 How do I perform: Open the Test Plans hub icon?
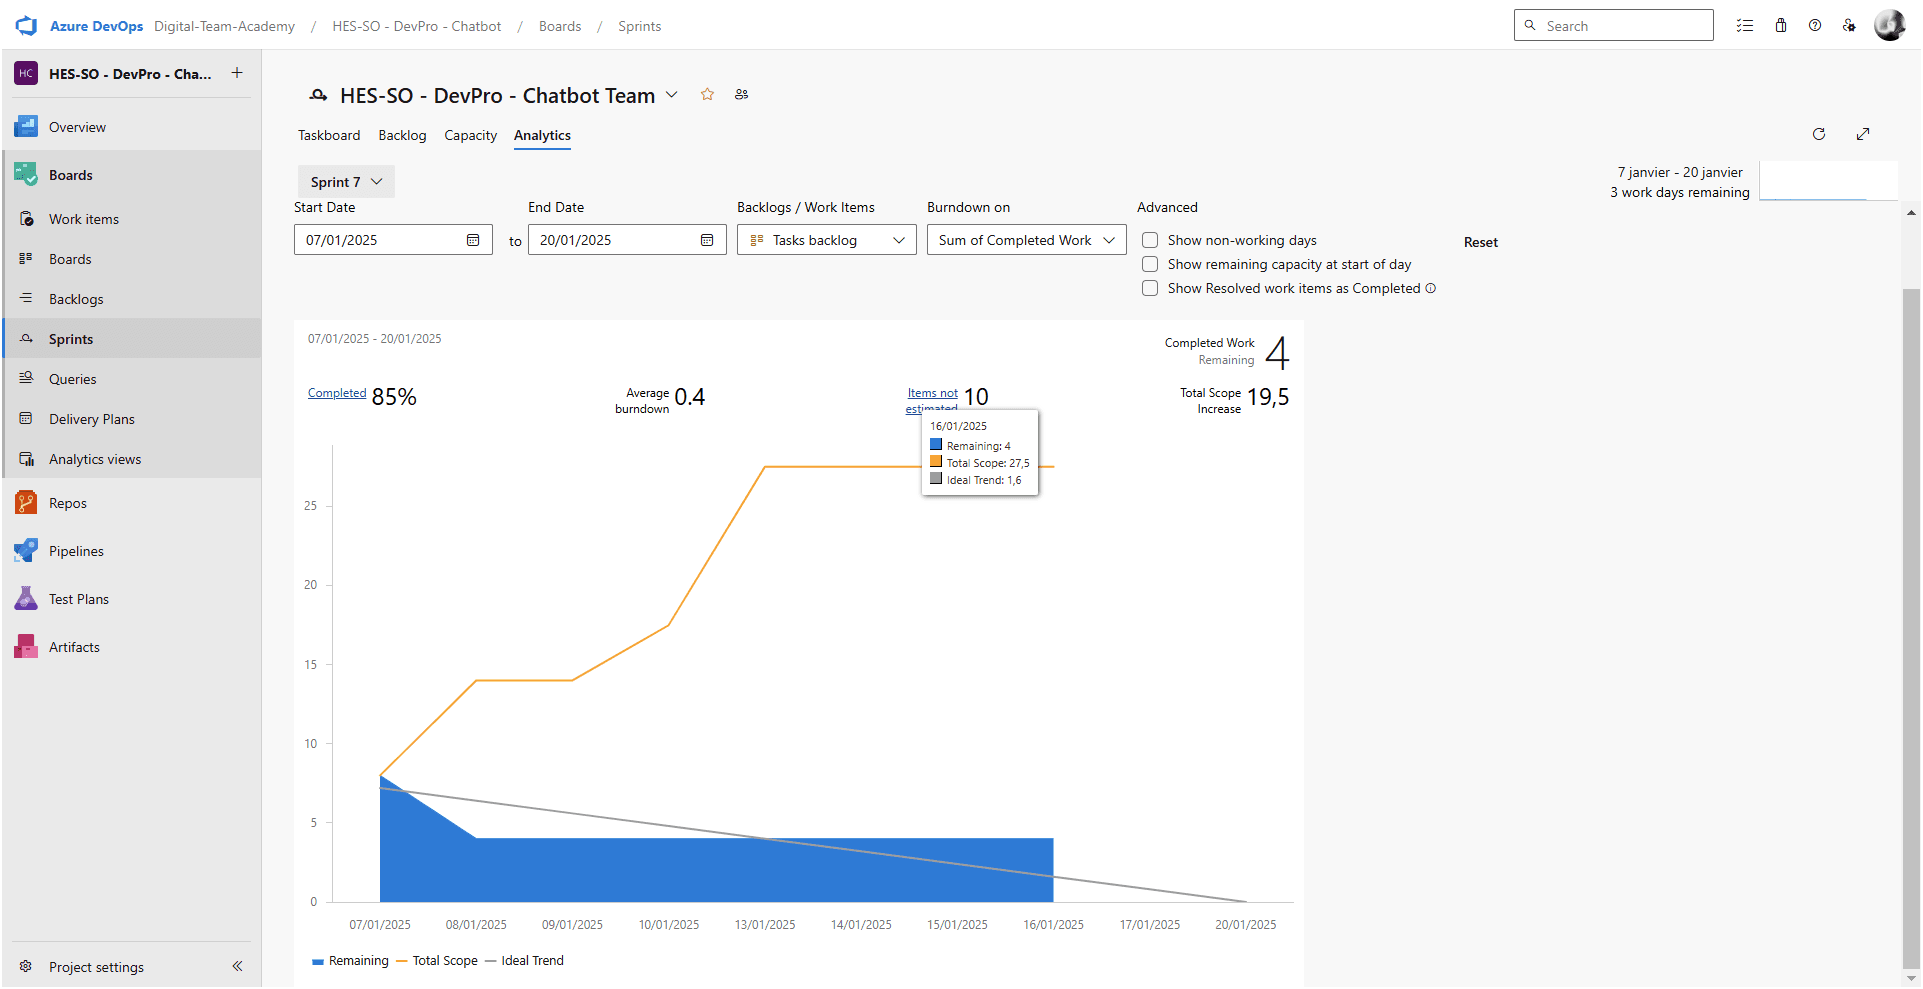pyautogui.click(x=26, y=599)
